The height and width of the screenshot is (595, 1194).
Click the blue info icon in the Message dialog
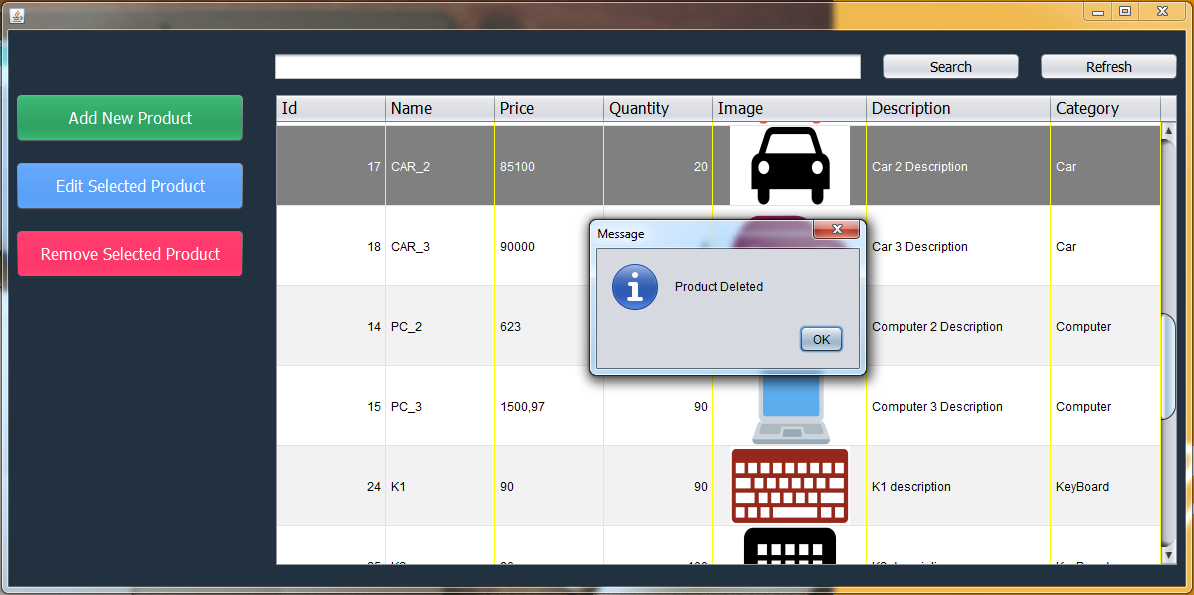coord(634,287)
